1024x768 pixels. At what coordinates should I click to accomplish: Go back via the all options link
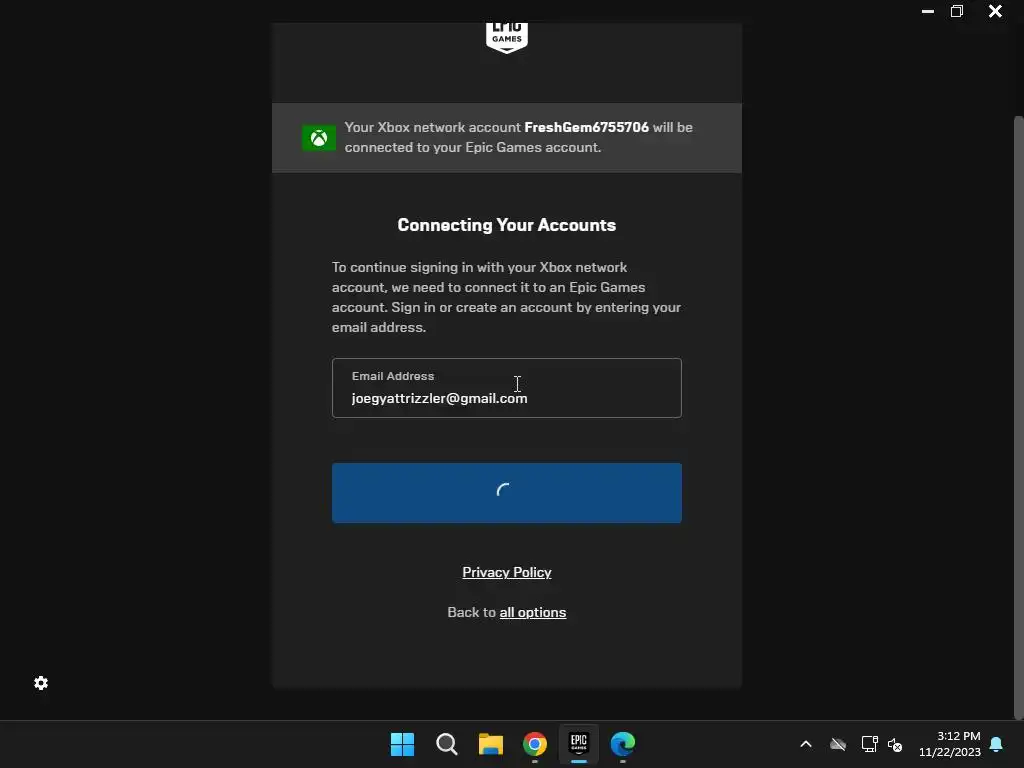coord(533,613)
